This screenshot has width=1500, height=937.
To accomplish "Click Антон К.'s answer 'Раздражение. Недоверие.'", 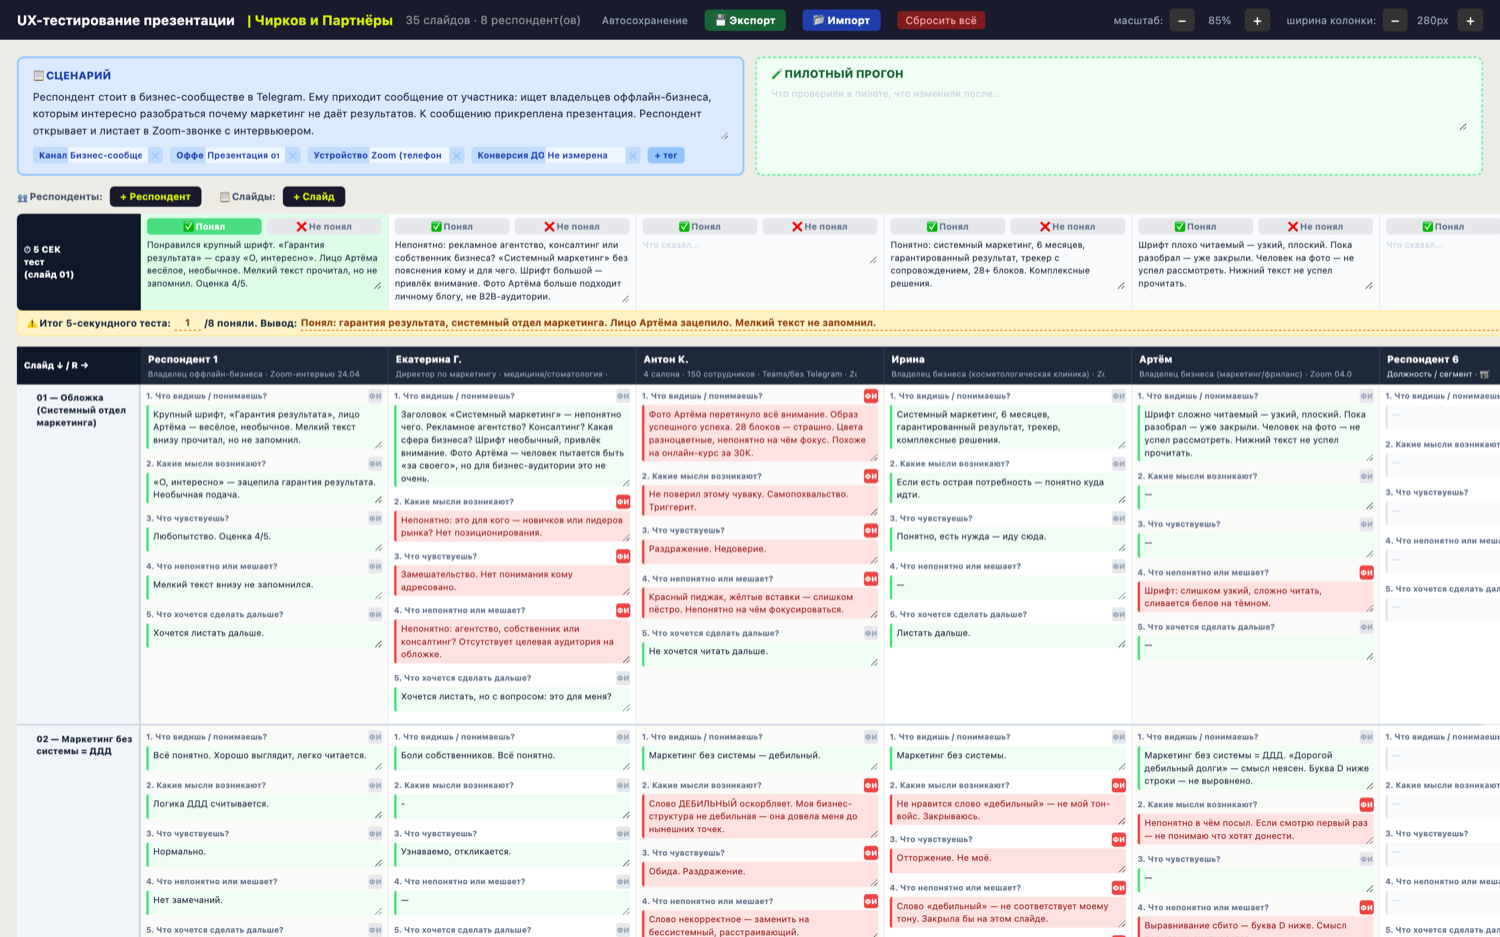I will coord(760,552).
